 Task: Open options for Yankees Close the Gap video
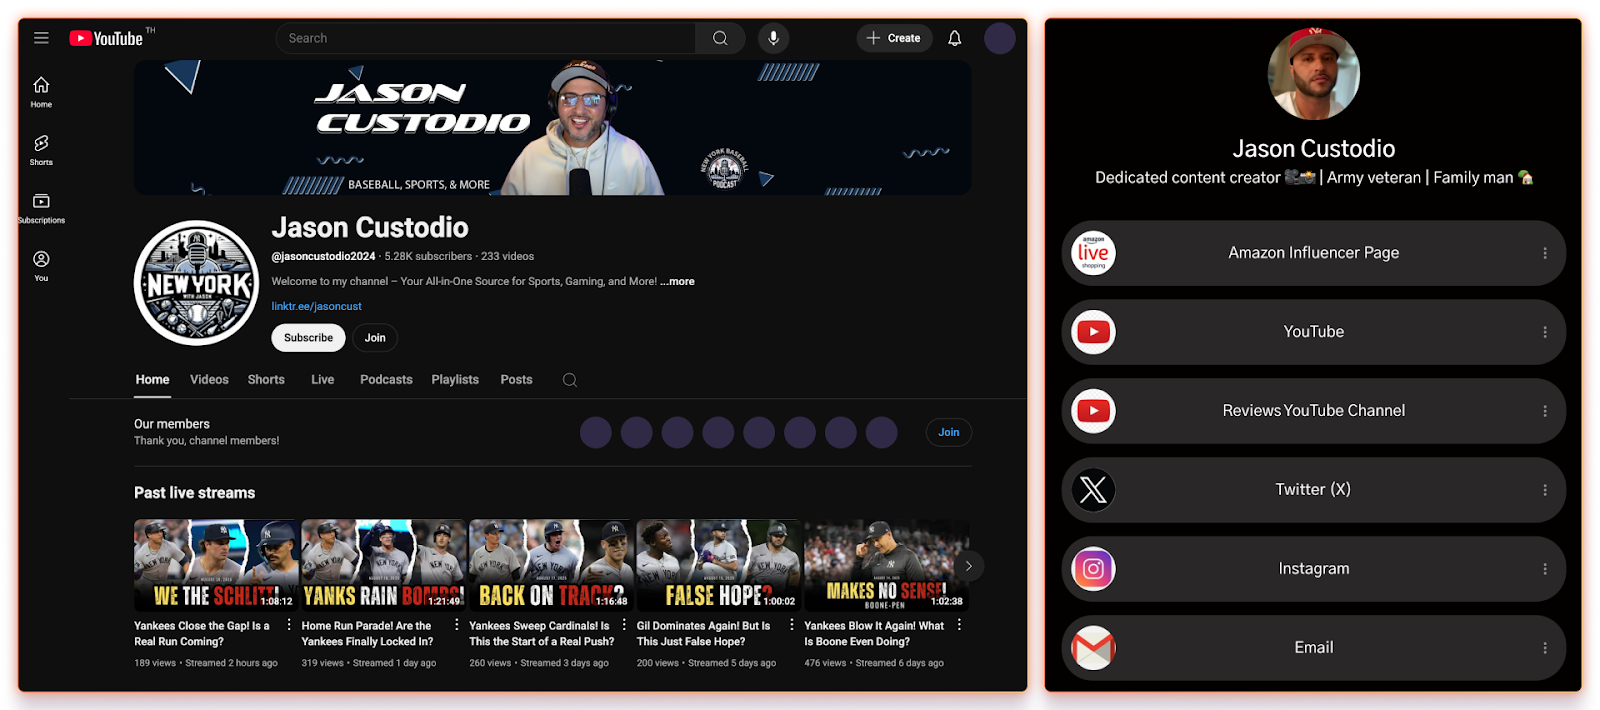[x=290, y=625]
